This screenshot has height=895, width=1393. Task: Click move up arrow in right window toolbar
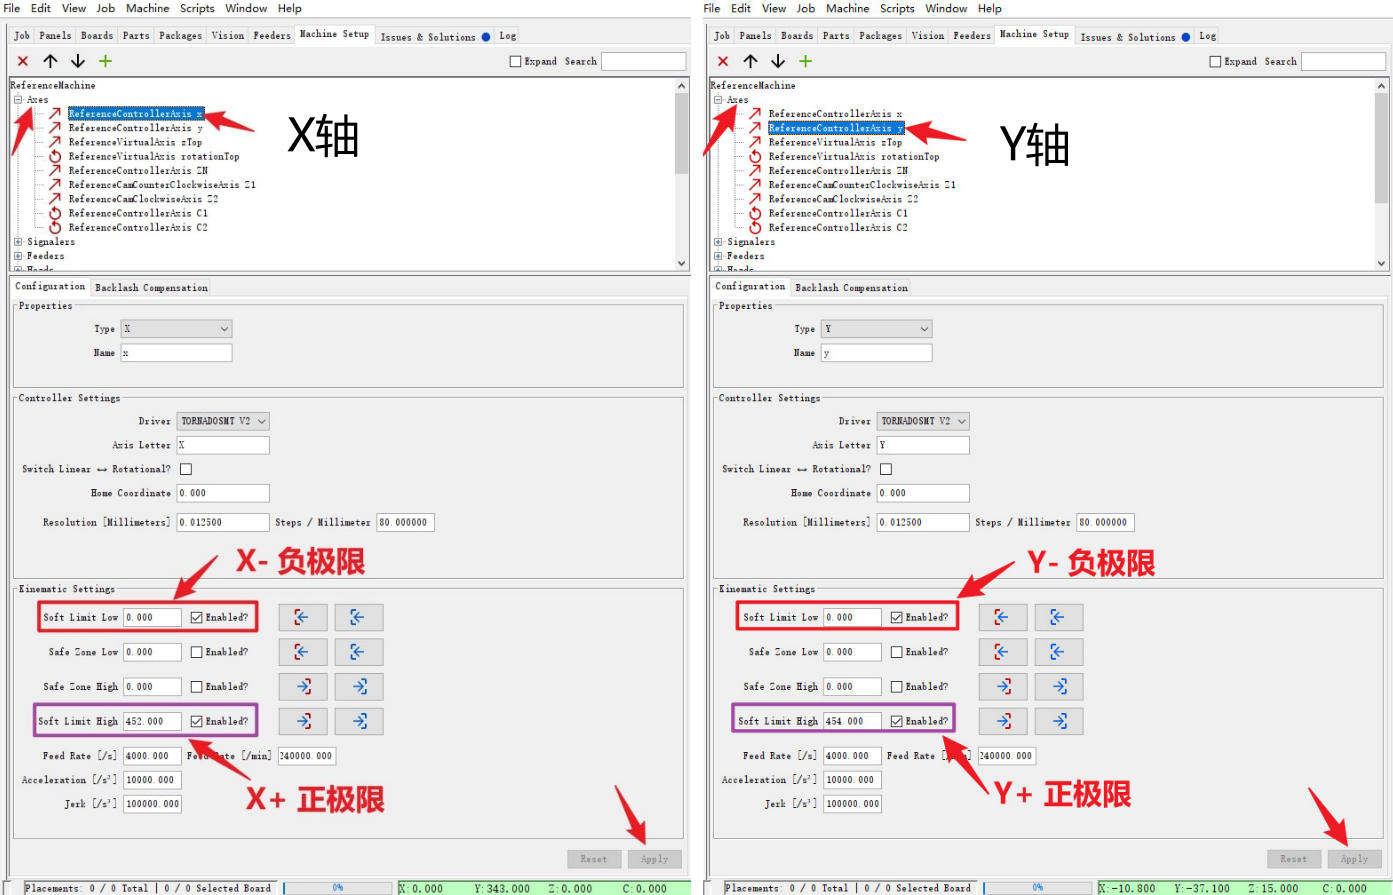click(750, 61)
